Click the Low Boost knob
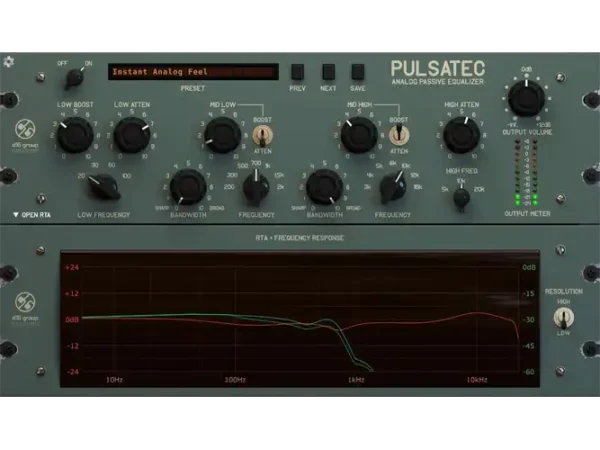Screen dimensions: 600x450 75,135
